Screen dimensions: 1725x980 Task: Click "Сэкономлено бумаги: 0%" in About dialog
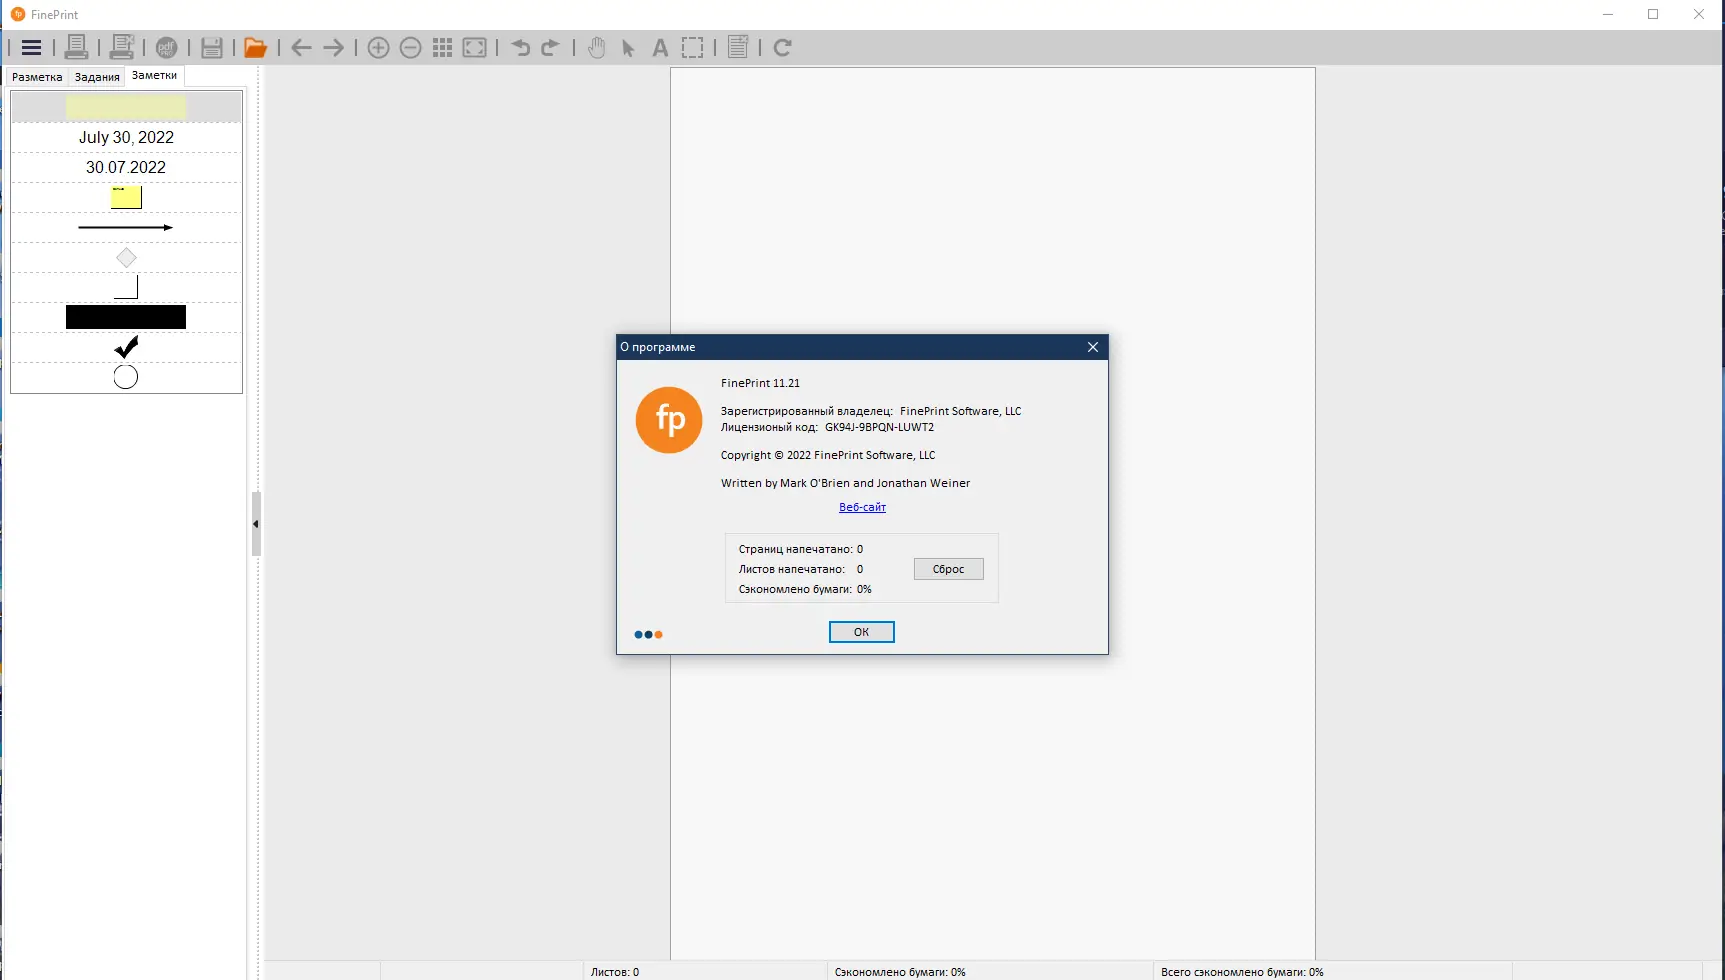coord(805,589)
